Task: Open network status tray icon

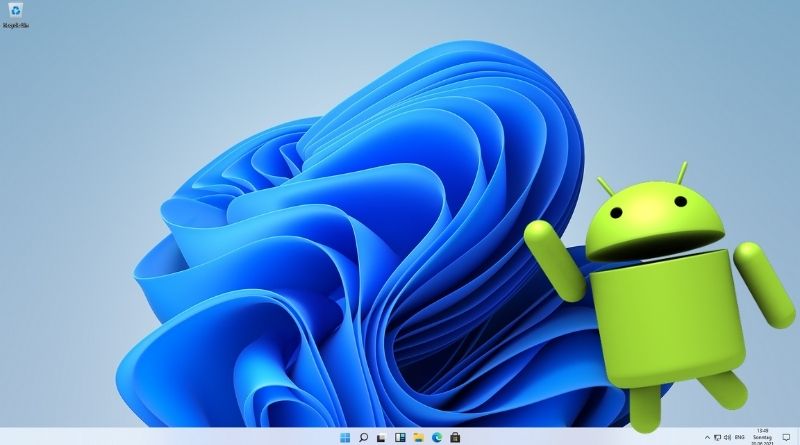Action: tap(717, 437)
